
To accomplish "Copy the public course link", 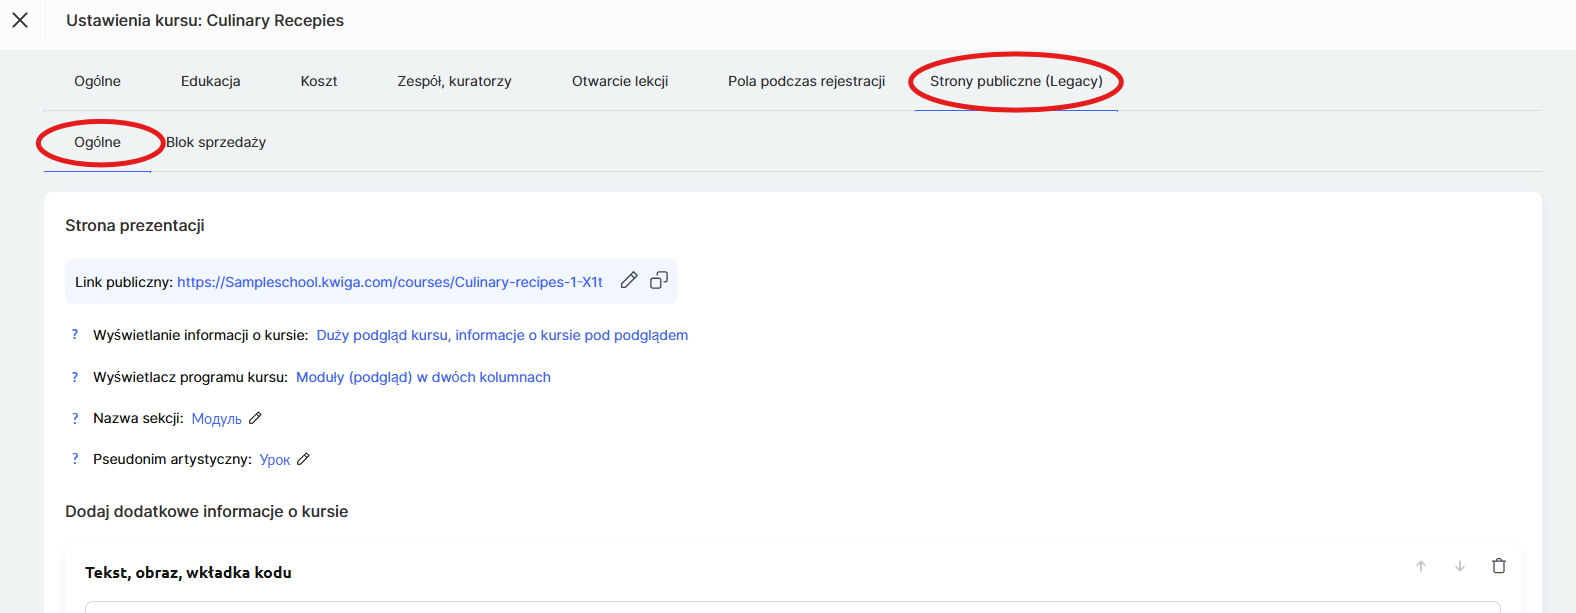I will (659, 281).
